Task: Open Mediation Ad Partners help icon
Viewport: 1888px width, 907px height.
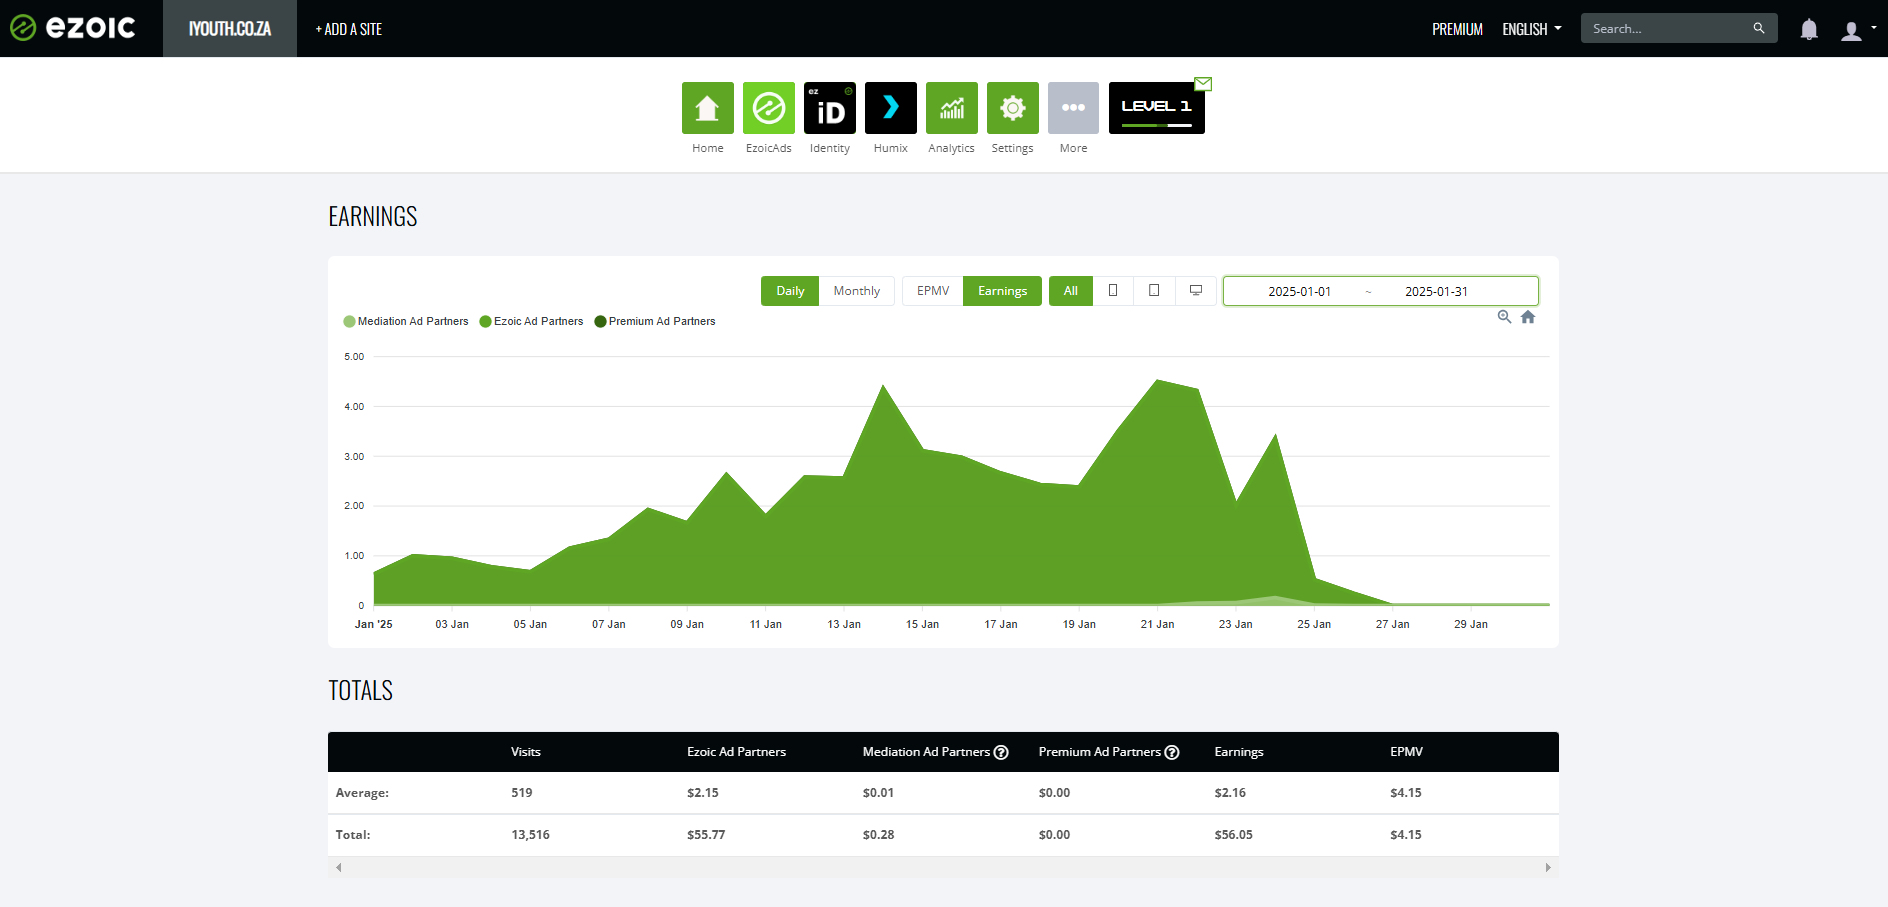Action: [x=1001, y=752]
